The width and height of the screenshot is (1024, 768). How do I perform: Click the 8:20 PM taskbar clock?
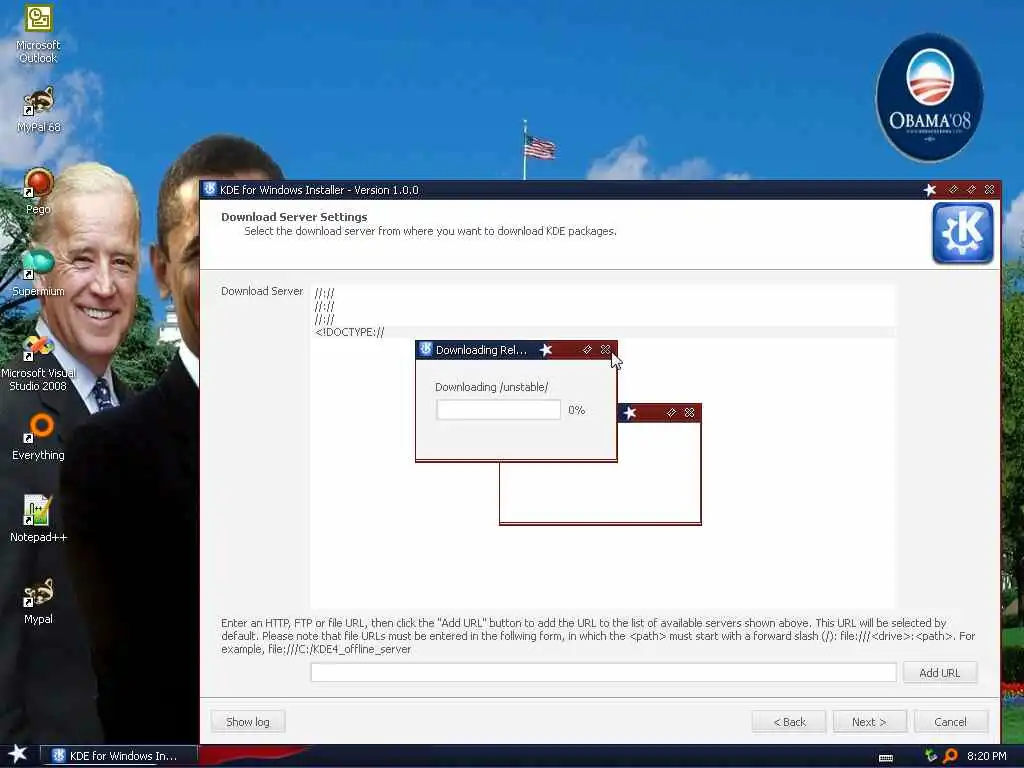(x=986, y=756)
